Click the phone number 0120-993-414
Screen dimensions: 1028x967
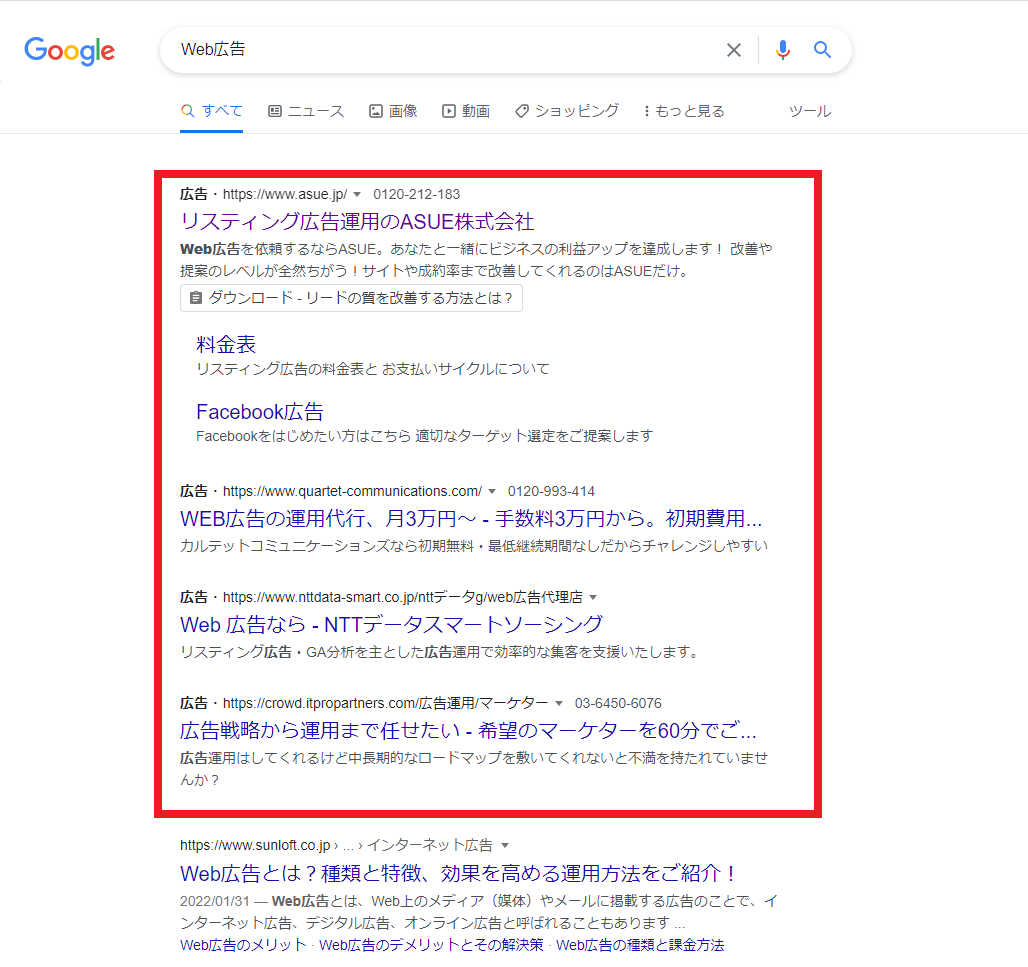coord(551,491)
